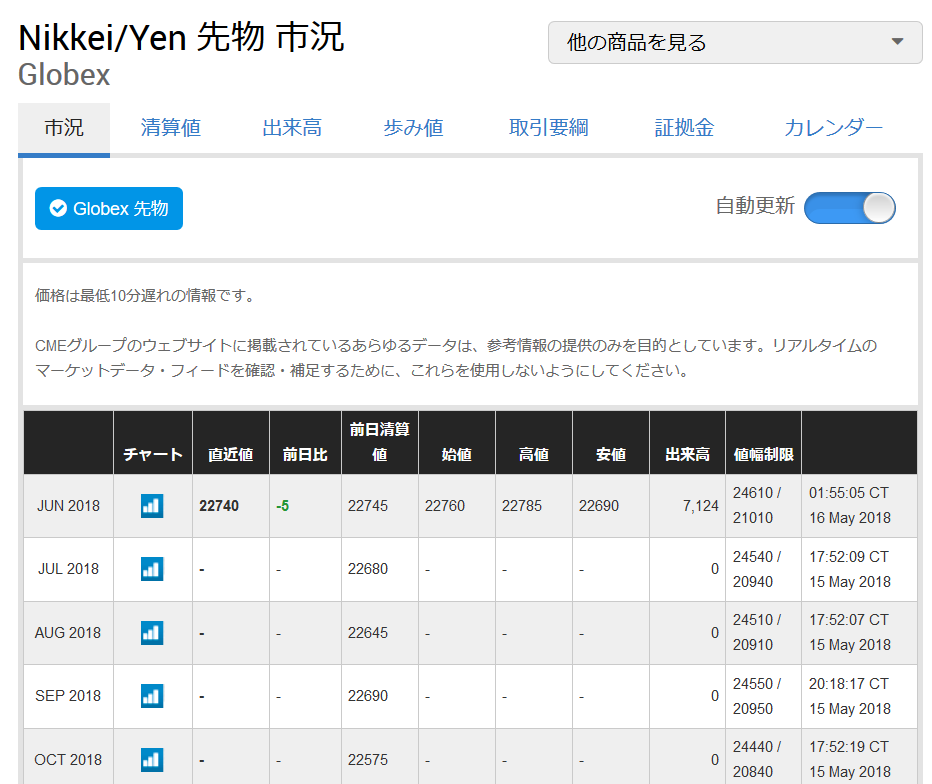
Task: Click the JUL 2018 prior settle 22680
Action: tap(368, 569)
